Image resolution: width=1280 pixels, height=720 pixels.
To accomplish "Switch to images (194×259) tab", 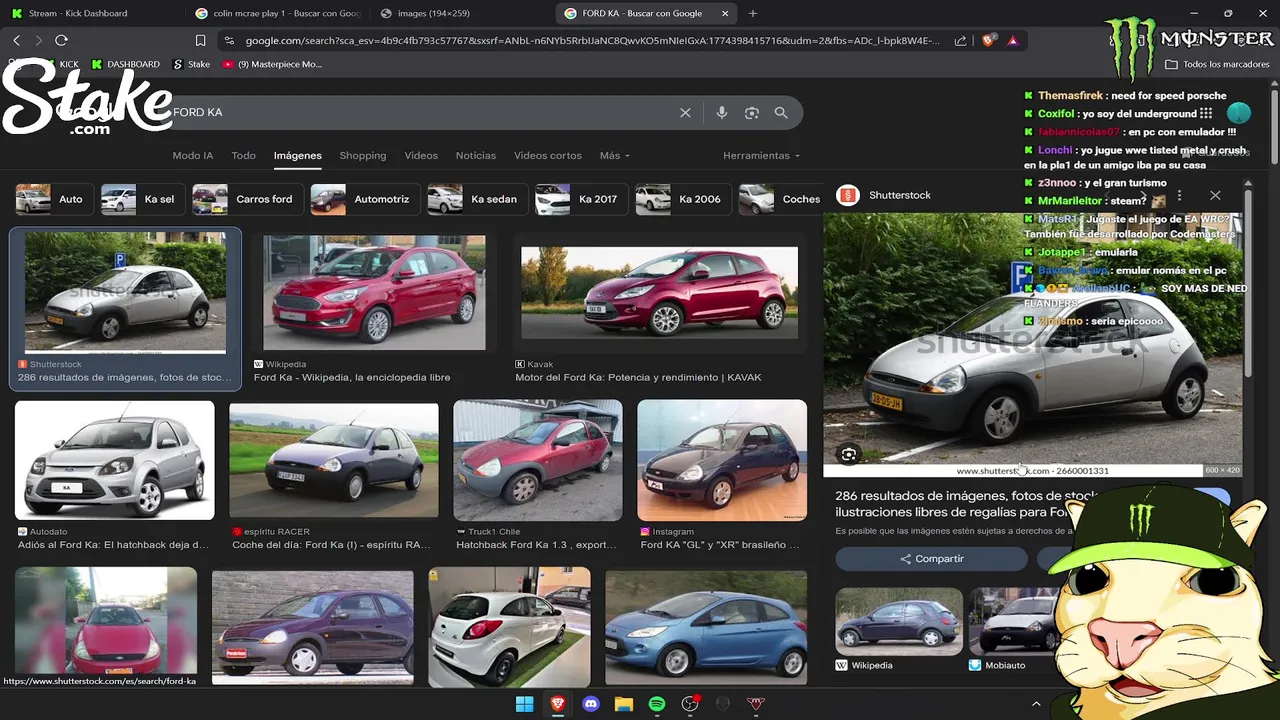I will coord(460,13).
